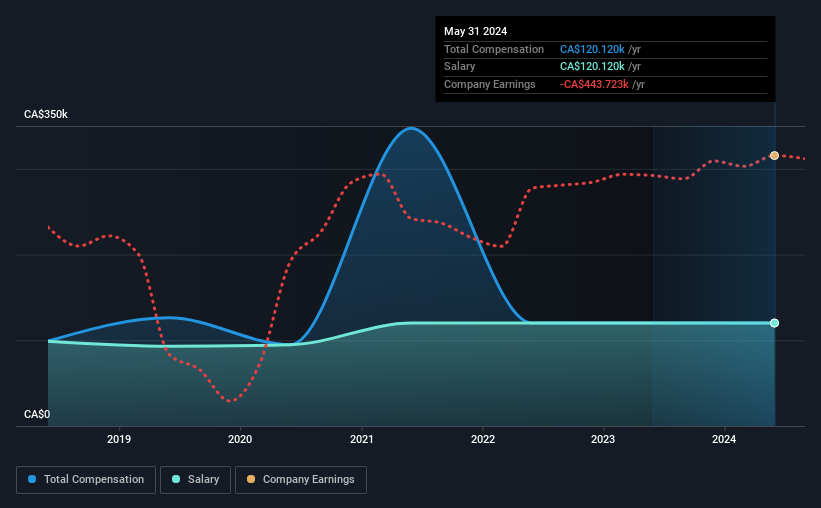The height and width of the screenshot is (508, 821).
Task: Click the 2024 x-axis label
Action: [724, 439]
